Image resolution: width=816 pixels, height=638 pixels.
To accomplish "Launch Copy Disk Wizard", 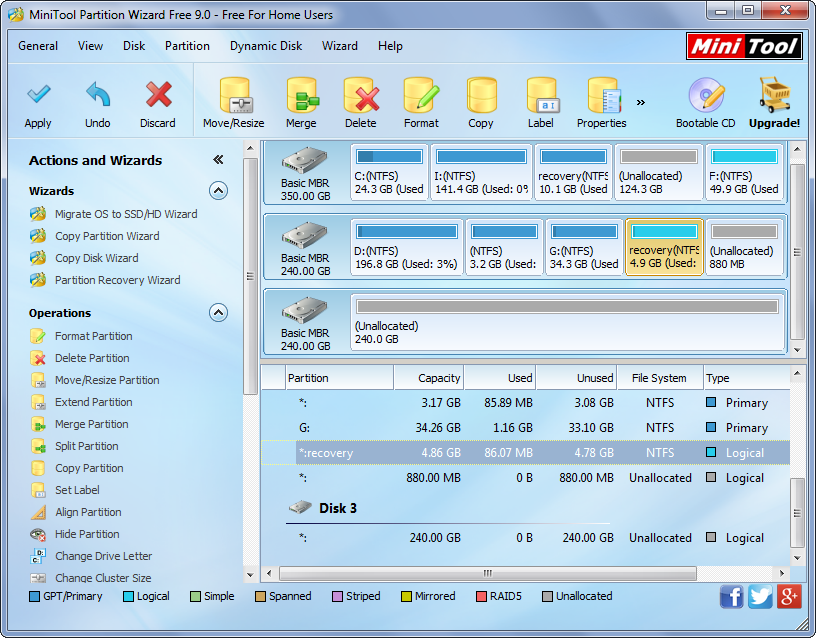I will pyautogui.click(x=84, y=258).
